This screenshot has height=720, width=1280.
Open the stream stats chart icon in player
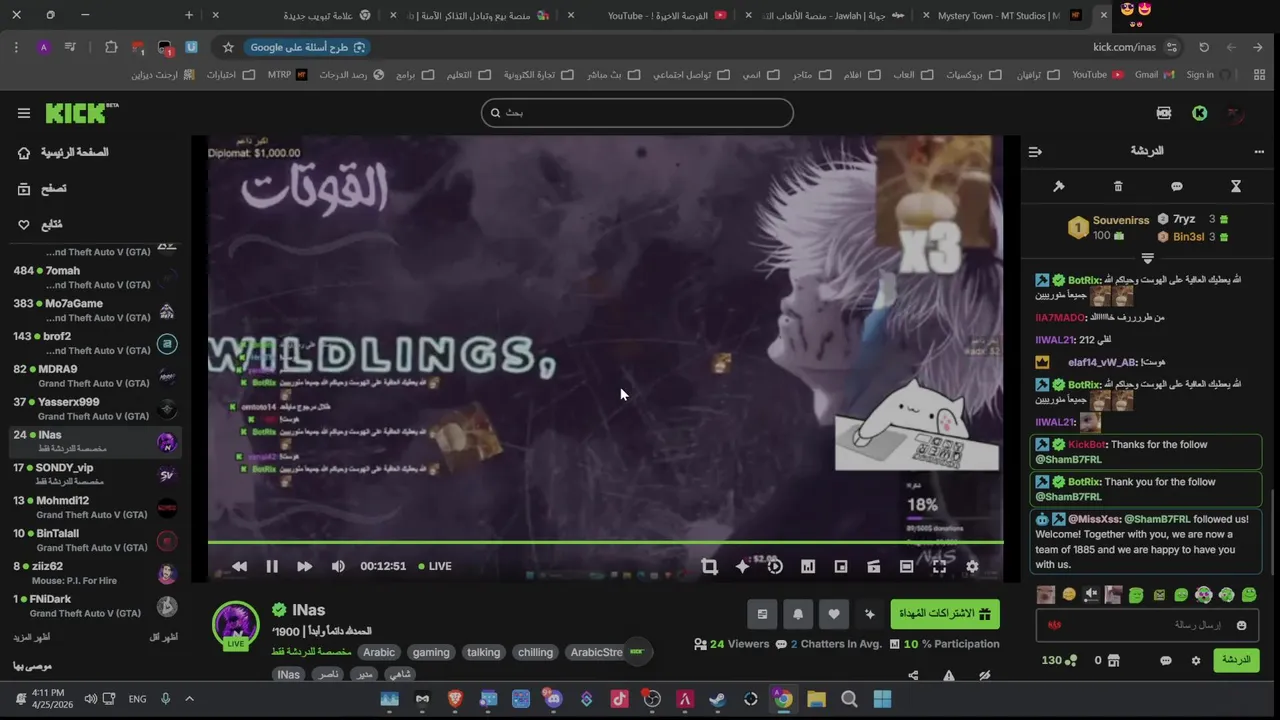(x=808, y=566)
